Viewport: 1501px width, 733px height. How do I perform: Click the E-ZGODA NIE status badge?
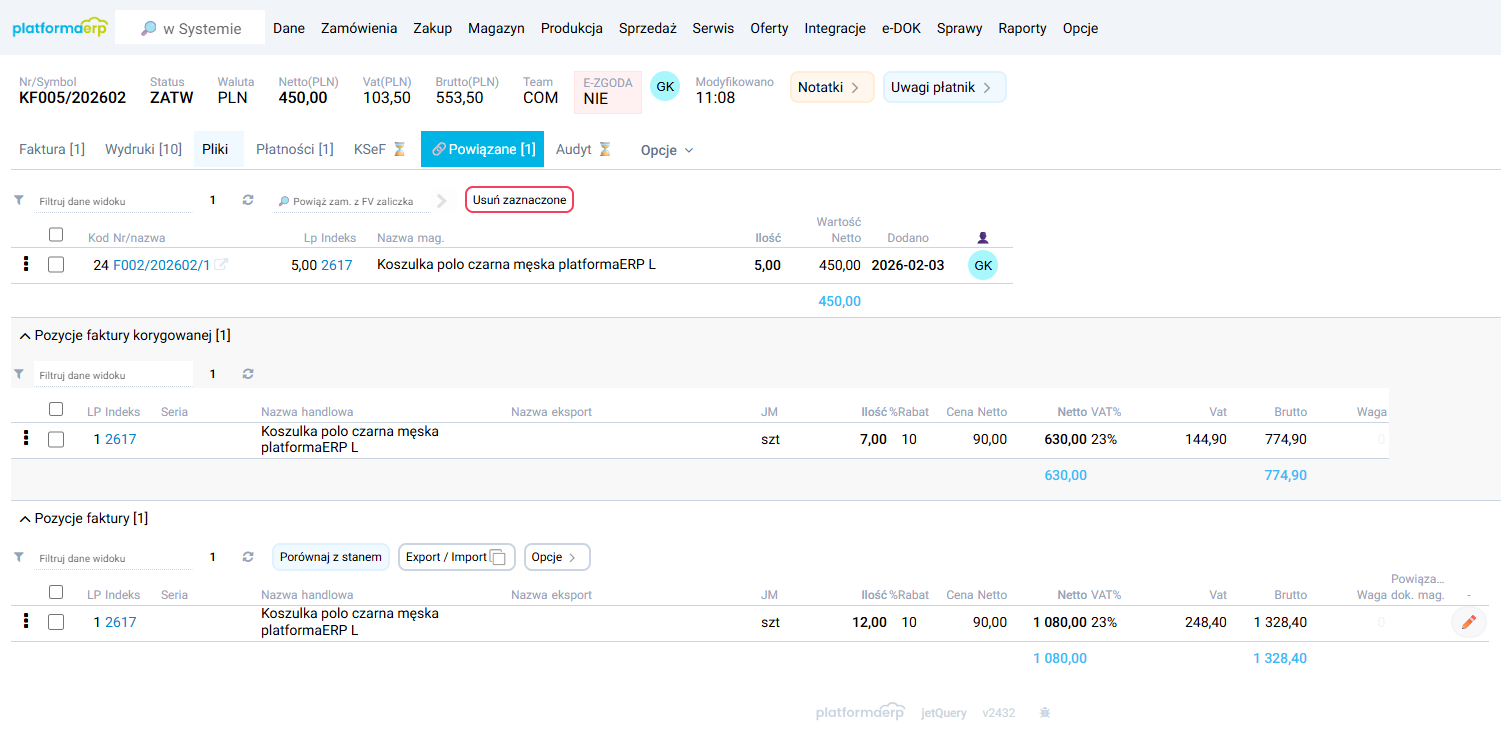coord(608,92)
